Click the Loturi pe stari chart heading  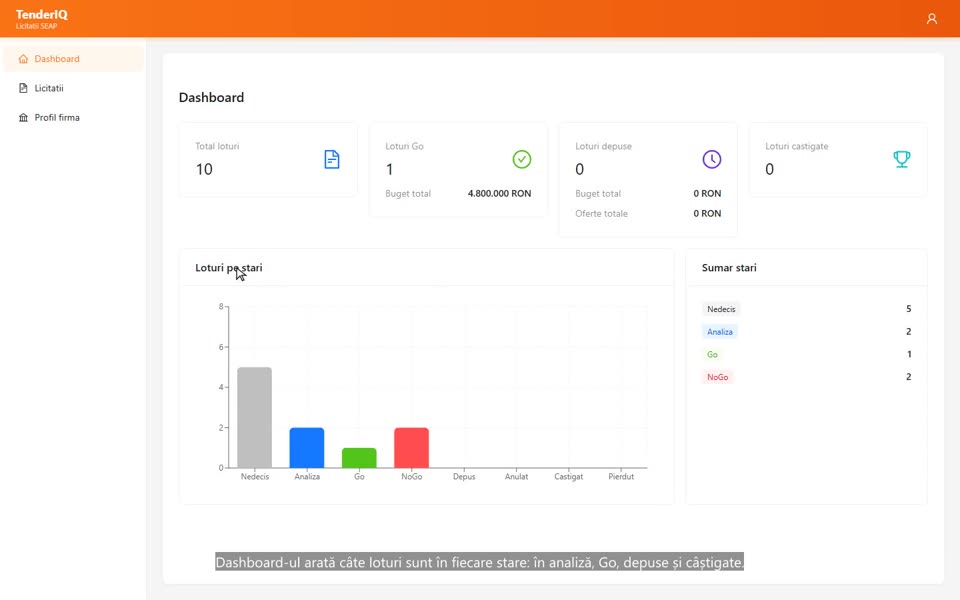[228, 268]
